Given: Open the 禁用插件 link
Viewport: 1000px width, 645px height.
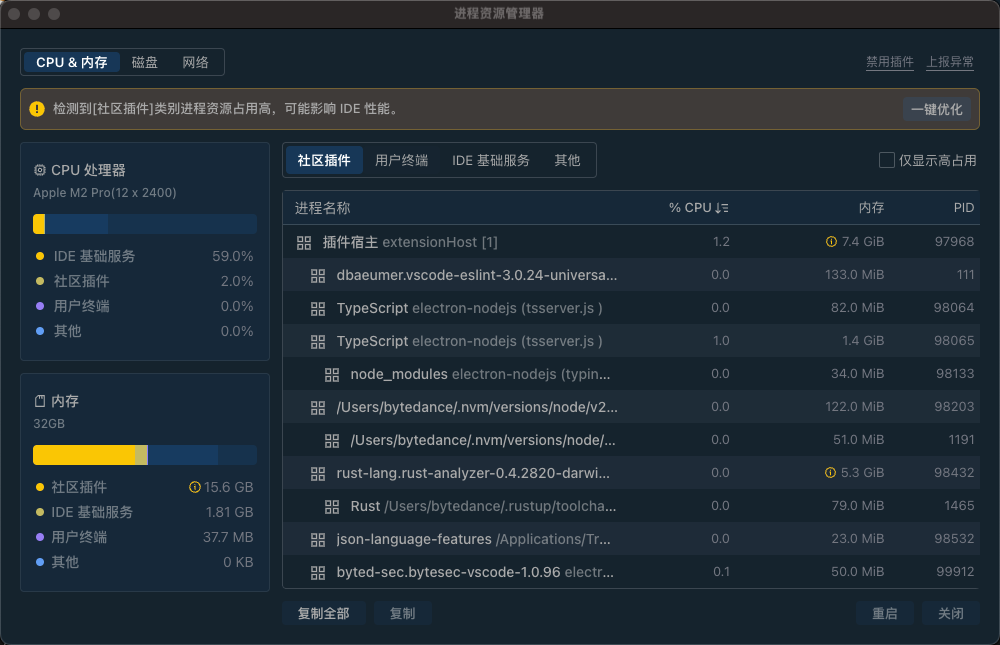Looking at the screenshot, I should [890, 62].
